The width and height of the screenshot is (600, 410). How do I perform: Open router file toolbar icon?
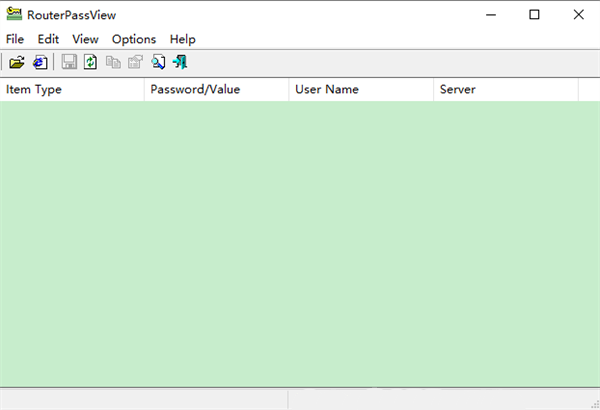click(16, 62)
